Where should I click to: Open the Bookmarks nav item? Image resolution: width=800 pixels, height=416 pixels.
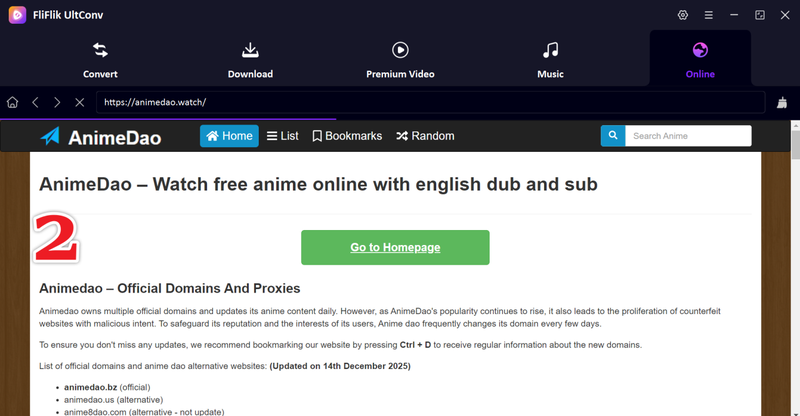tap(347, 136)
